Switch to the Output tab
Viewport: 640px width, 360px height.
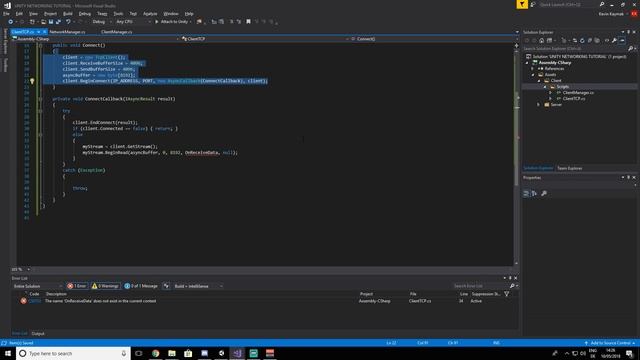coord(38,333)
